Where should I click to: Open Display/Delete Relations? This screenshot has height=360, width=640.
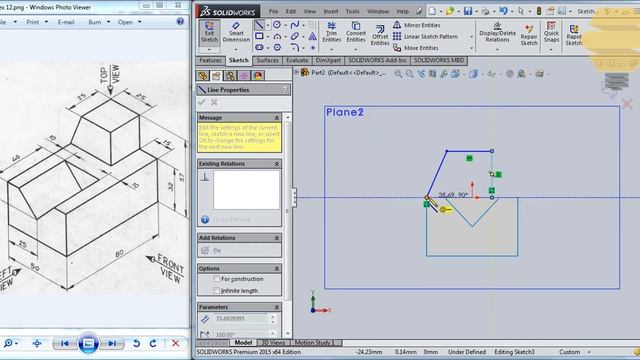pos(497,32)
